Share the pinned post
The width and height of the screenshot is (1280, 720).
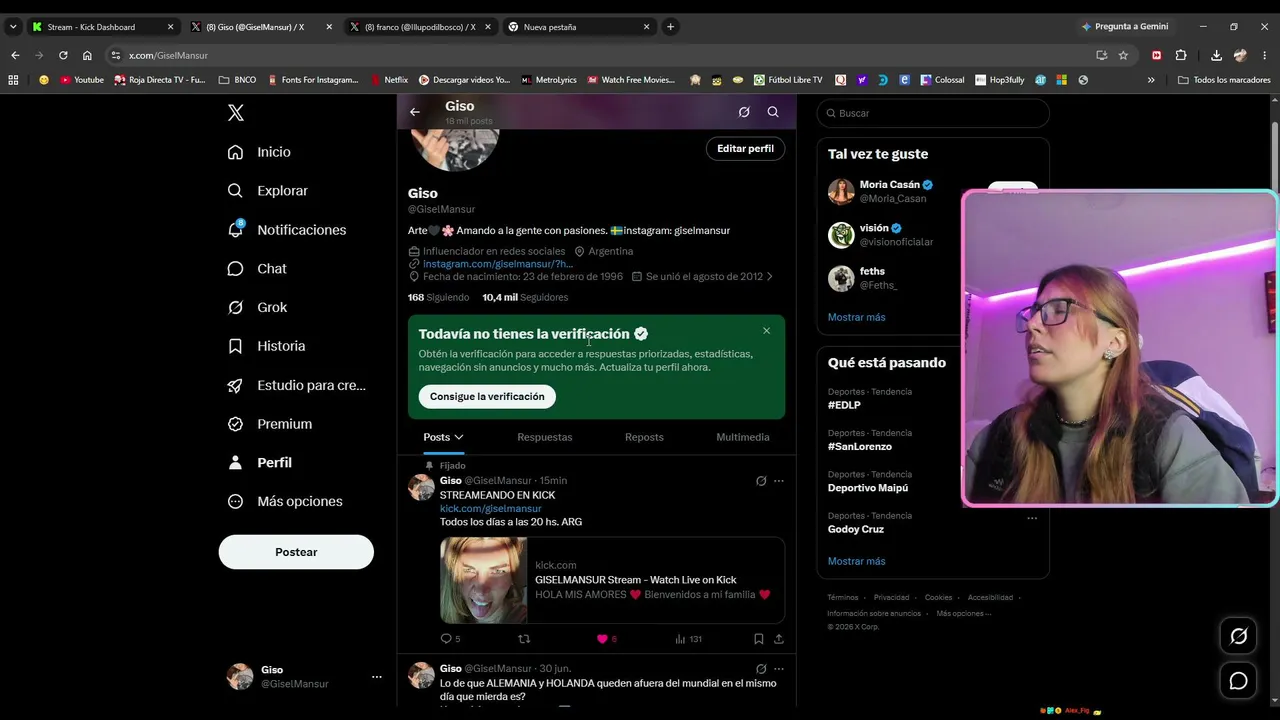tap(779, 639)
